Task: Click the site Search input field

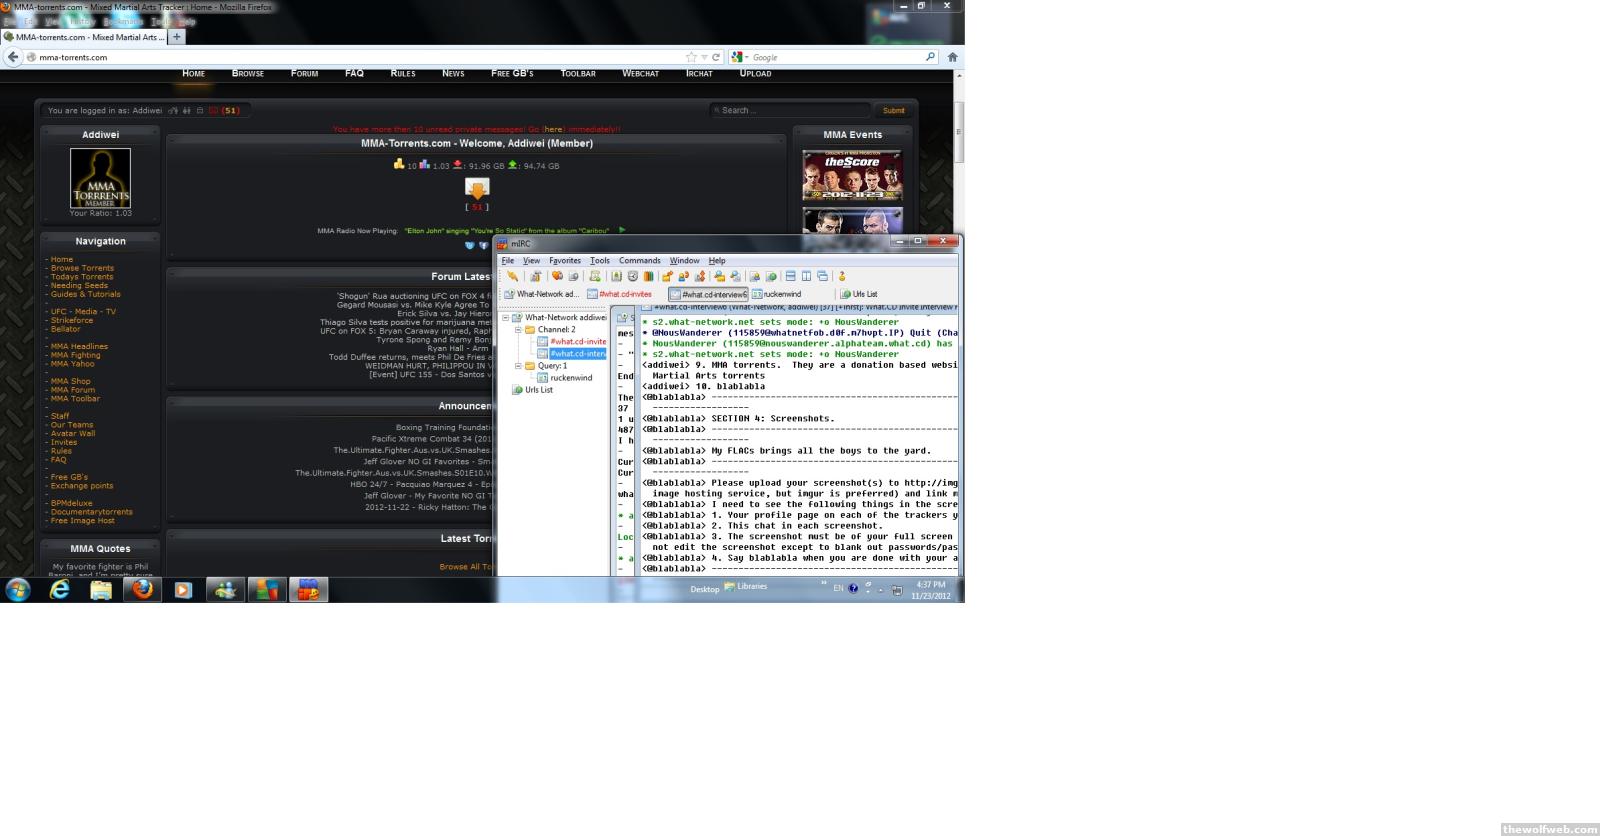Action: click(x=790, y=111)
